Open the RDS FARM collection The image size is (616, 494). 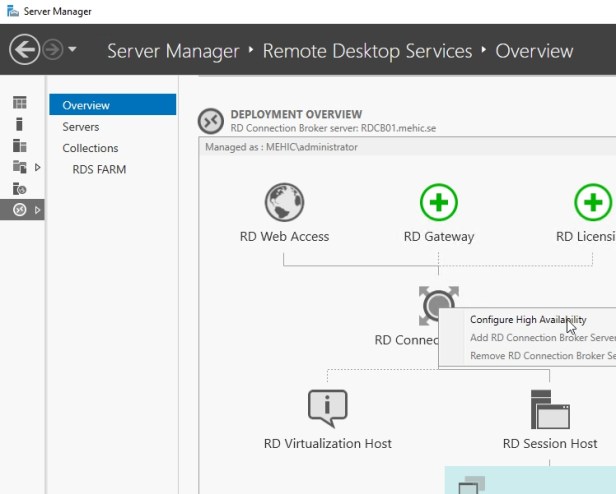pos(99,169)
